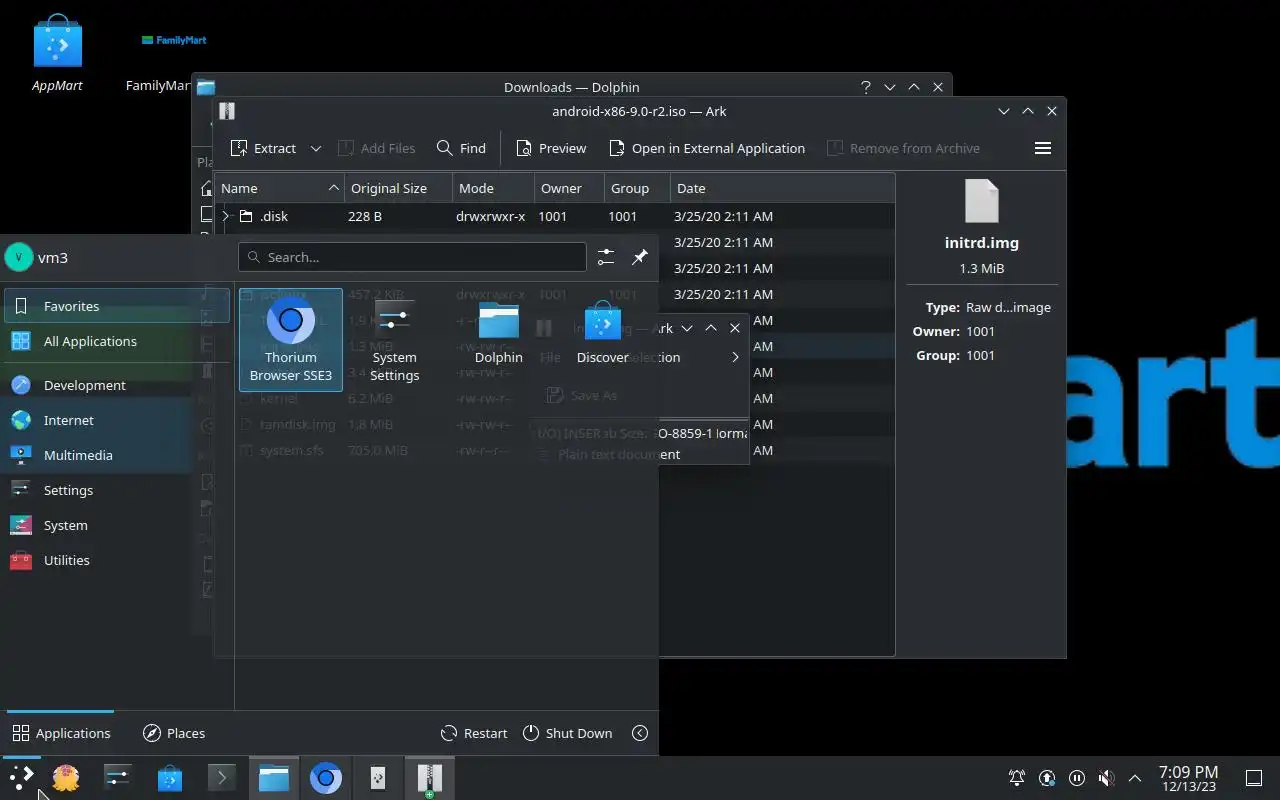The width and height of the screenshot is (1280, 800).
Task: Open Internet category
Action: [117, 420]
